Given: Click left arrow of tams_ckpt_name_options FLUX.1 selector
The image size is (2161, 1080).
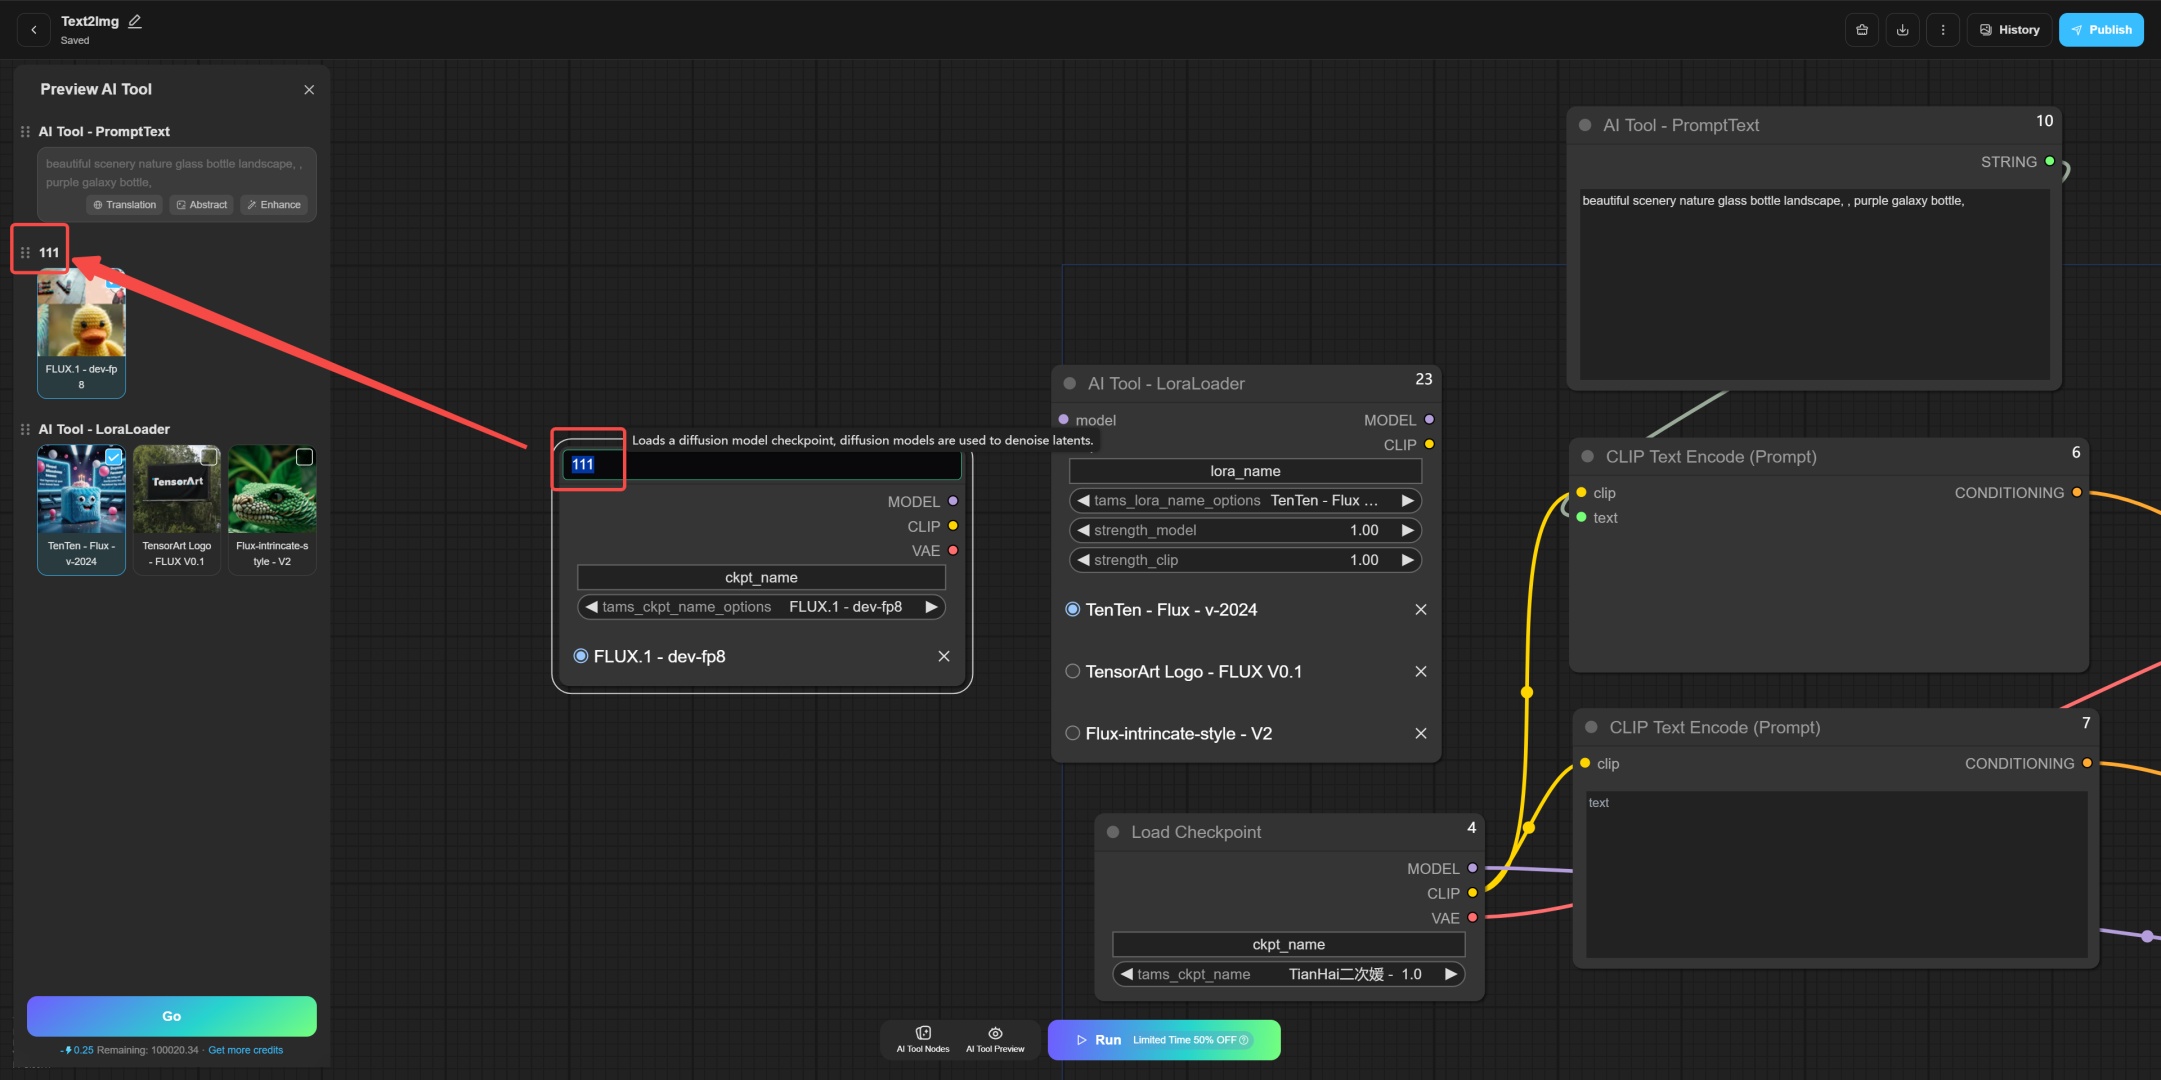Looking at the screenshot, I should pos(591,607).
